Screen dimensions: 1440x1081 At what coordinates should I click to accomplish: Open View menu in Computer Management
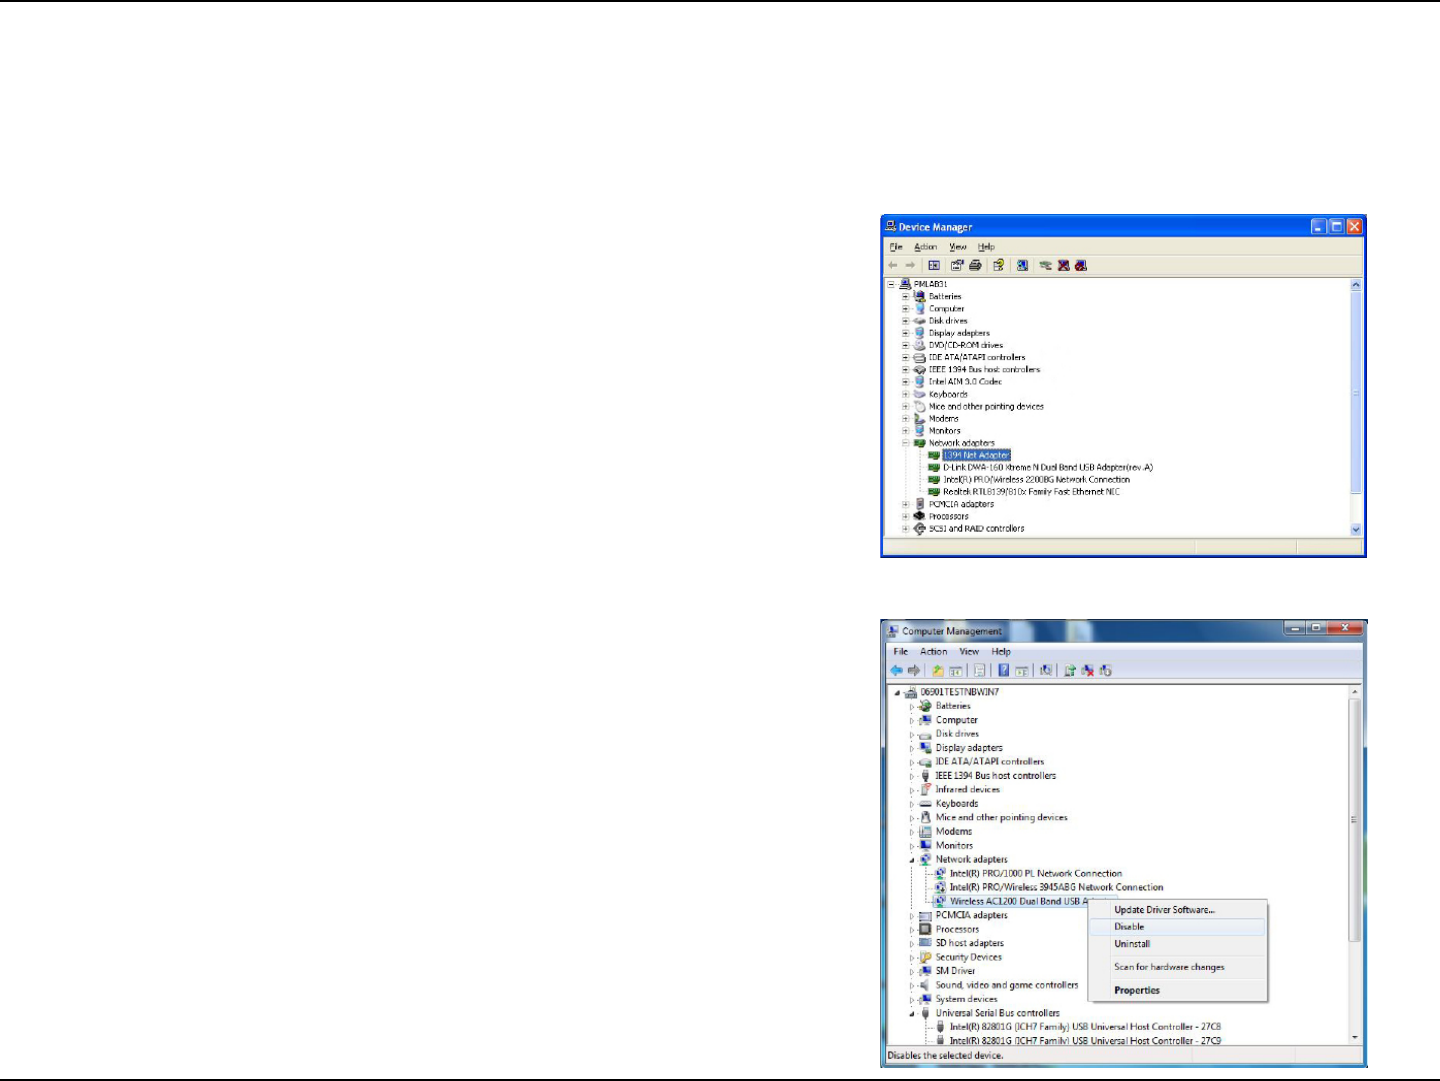click(969, 652)
